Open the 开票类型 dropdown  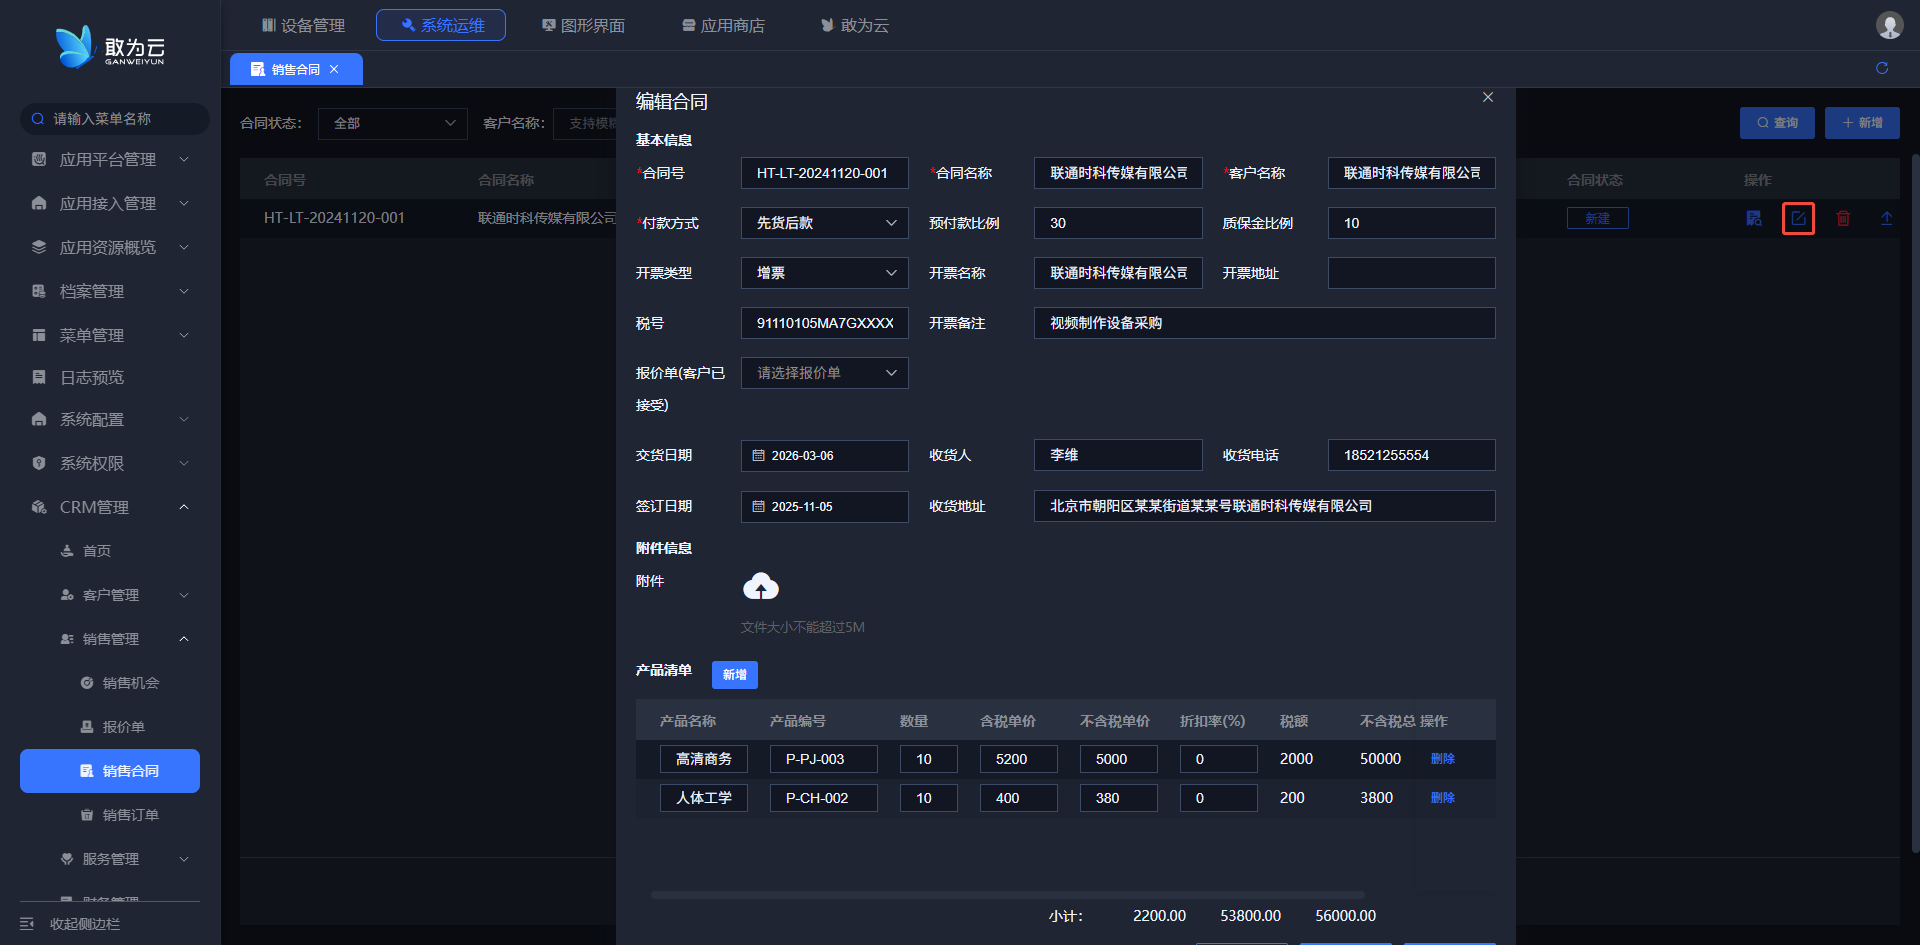[x=824, y=273]
